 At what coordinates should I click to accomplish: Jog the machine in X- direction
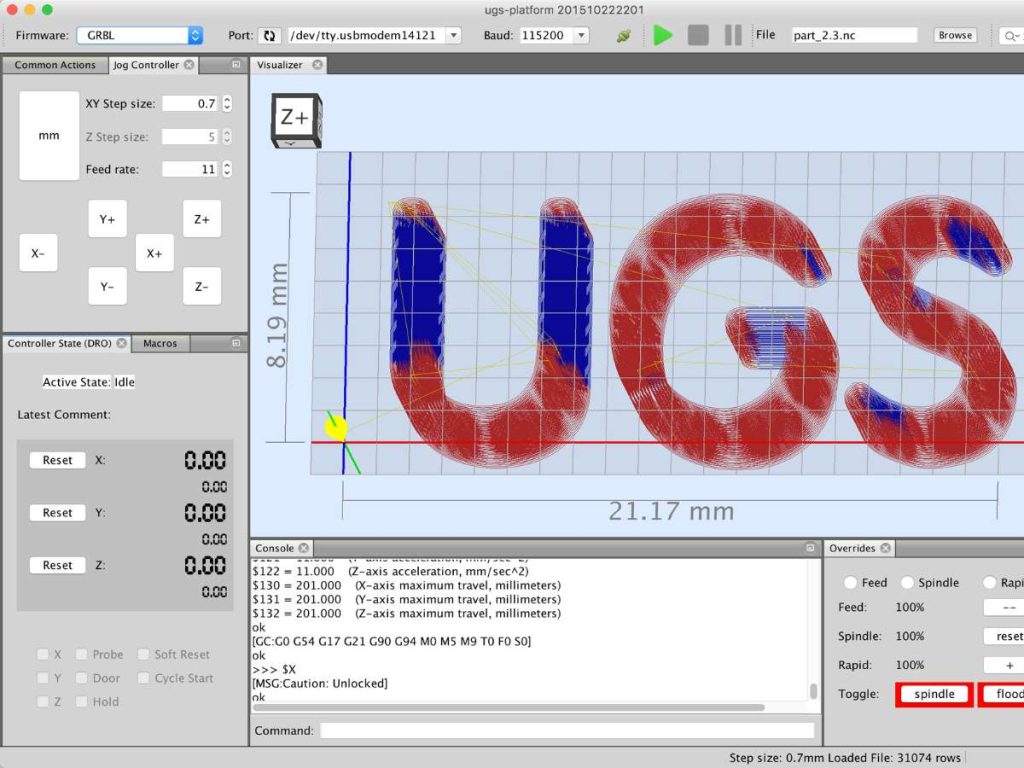tap(38, 253)
